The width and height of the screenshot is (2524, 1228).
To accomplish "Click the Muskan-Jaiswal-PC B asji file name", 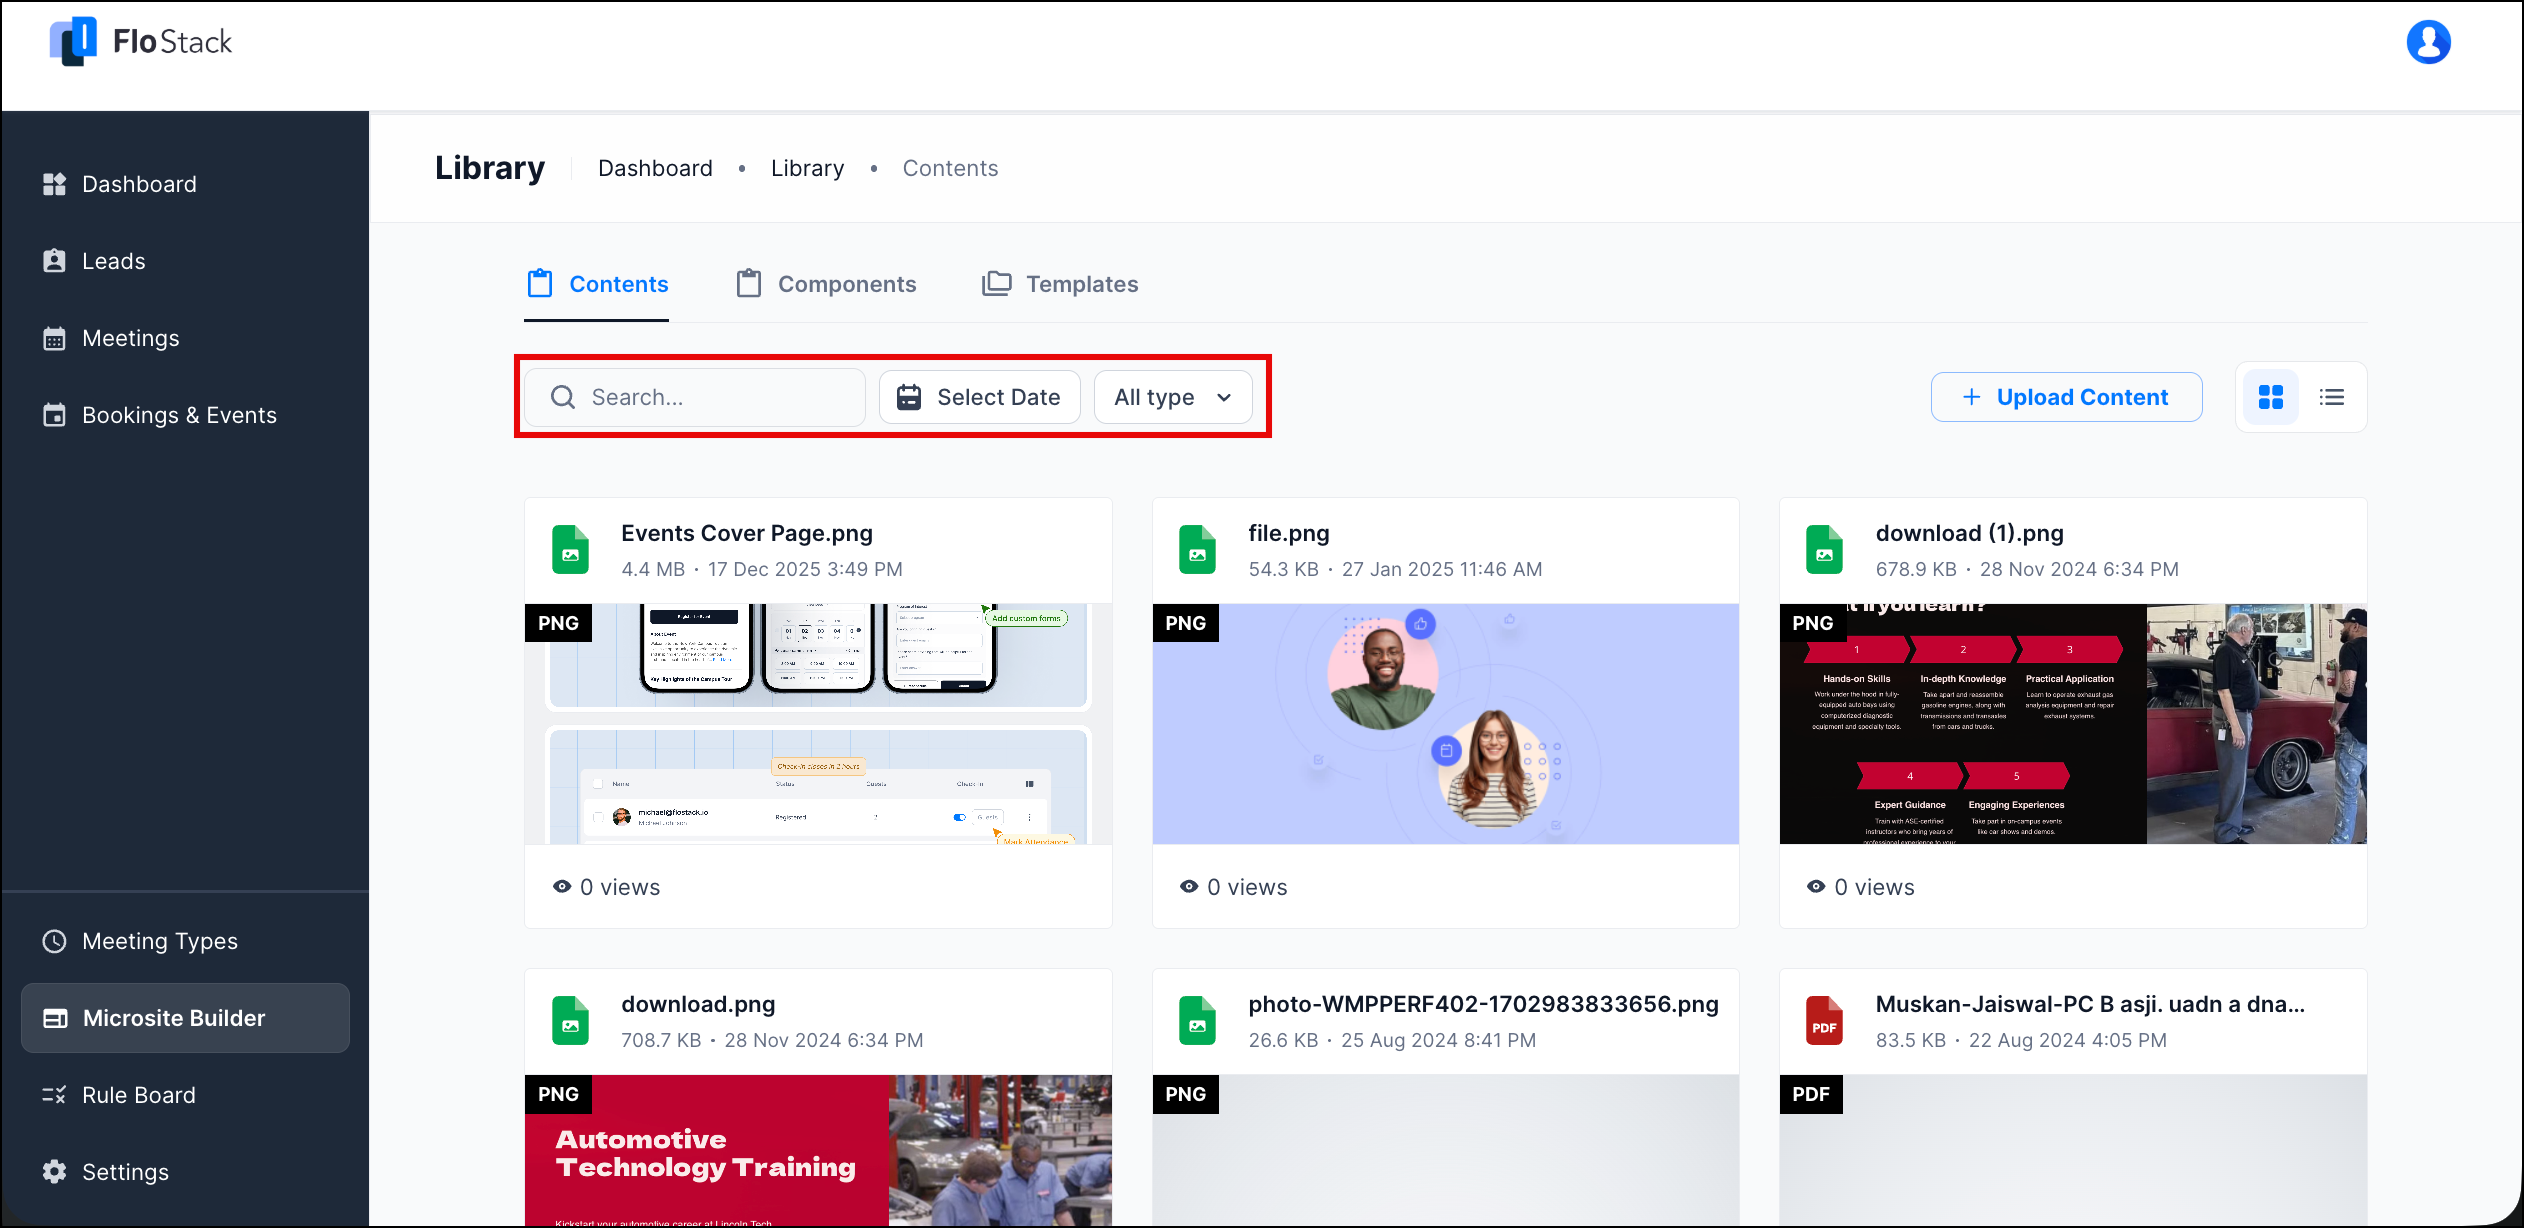I will [2090, 1004].
